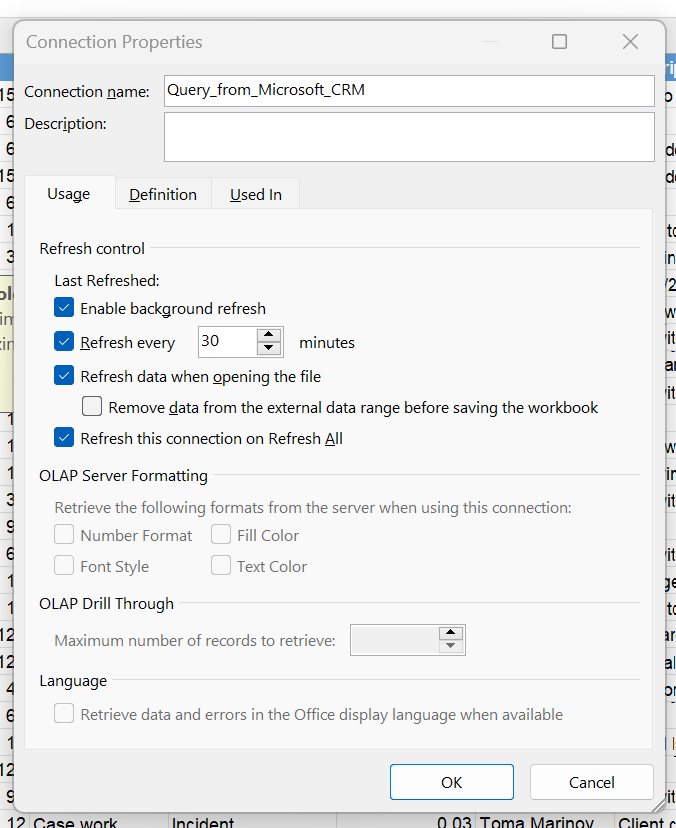Open the Used In tab
Viewport: 676px width, 828px height.
255,194
